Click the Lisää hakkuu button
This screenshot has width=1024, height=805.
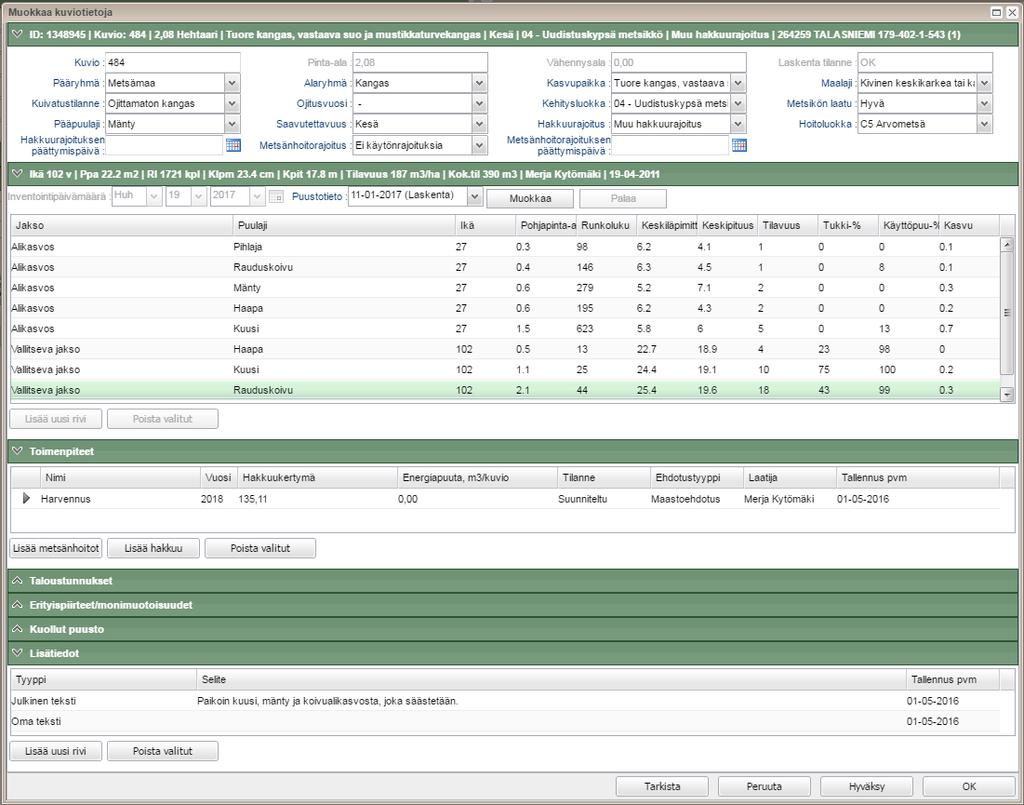[x=153, y=548]
